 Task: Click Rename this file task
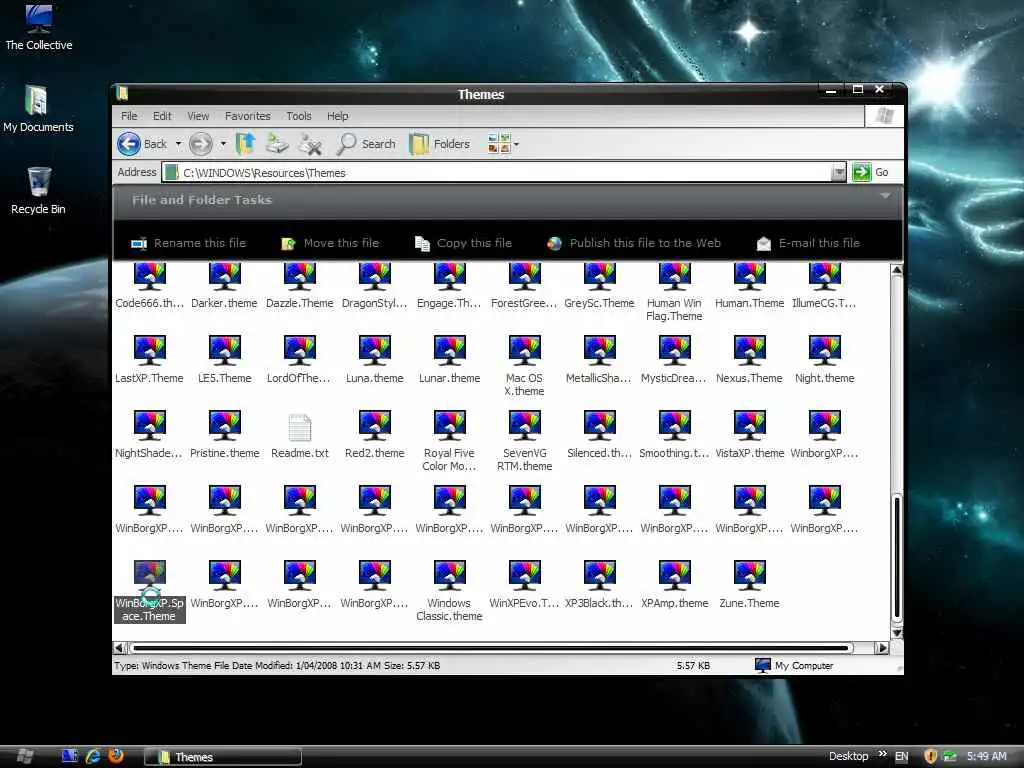tap(188, 243)
